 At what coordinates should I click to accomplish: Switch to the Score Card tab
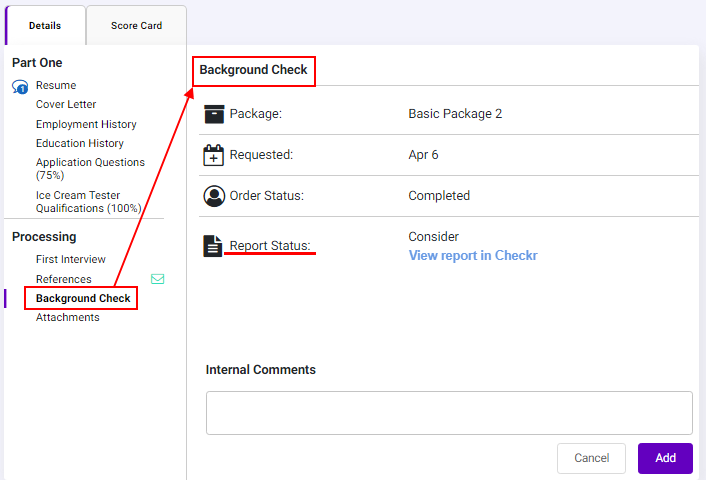[136, 26]
